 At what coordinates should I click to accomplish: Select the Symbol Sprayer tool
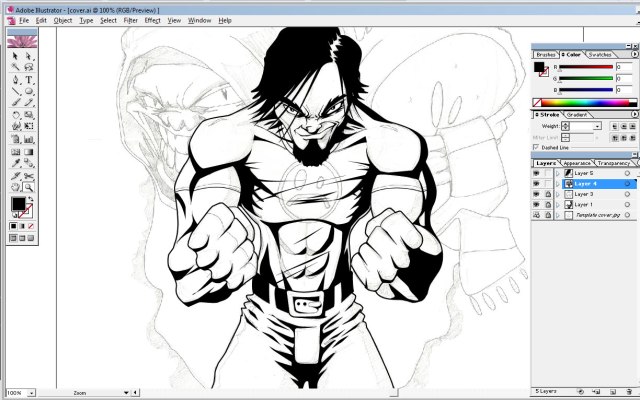click(x=16, y=139)
